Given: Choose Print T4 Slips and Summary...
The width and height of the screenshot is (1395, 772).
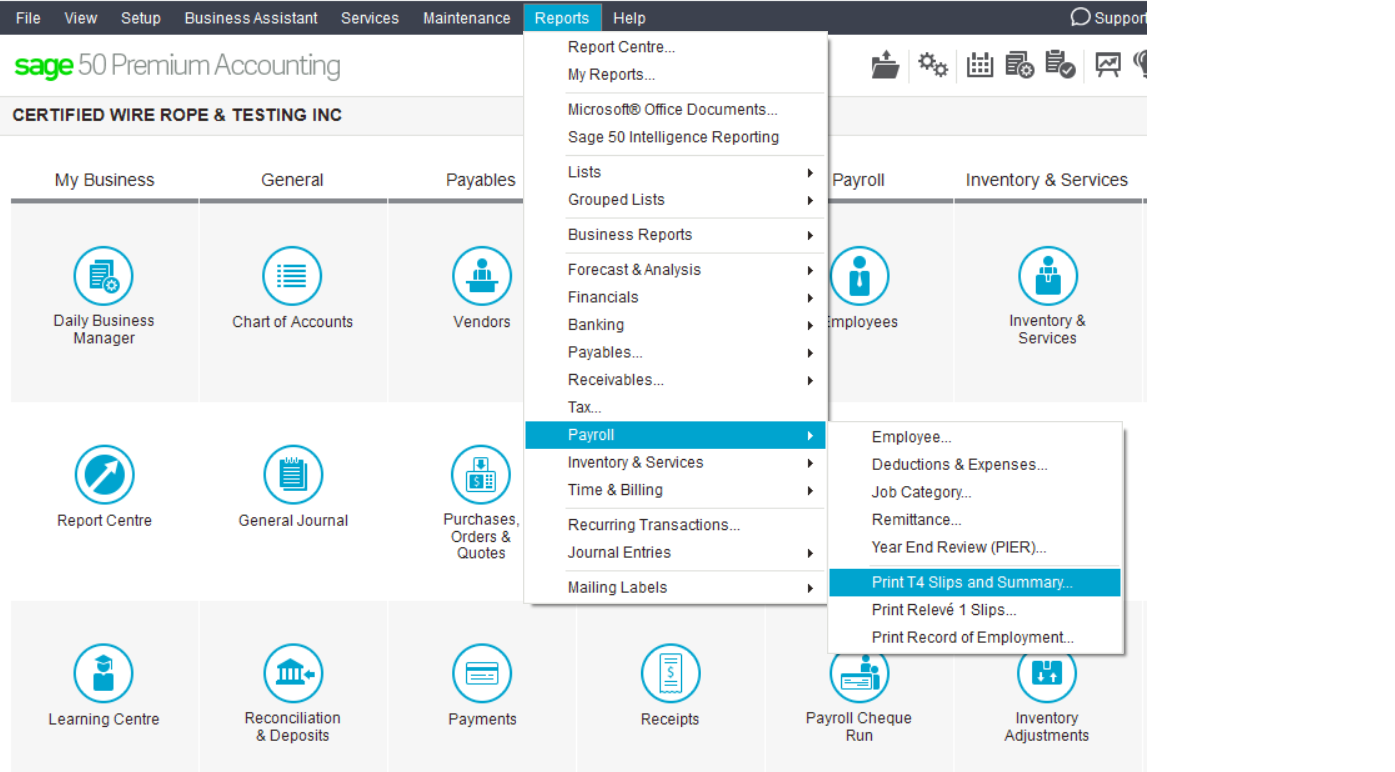Looking at the screenshot, I should click(x=975, y=582).
